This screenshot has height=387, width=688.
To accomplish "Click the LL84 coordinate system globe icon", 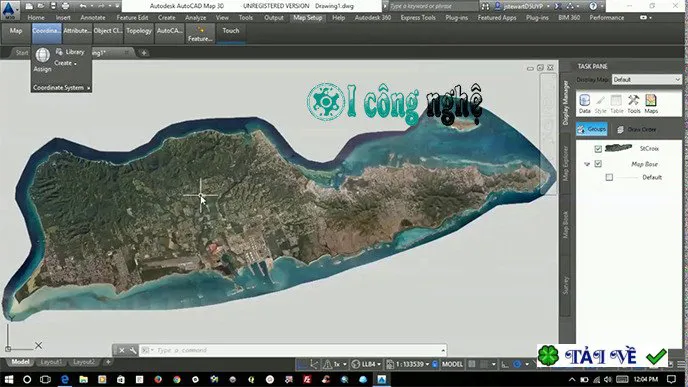I will click(356, 364).
